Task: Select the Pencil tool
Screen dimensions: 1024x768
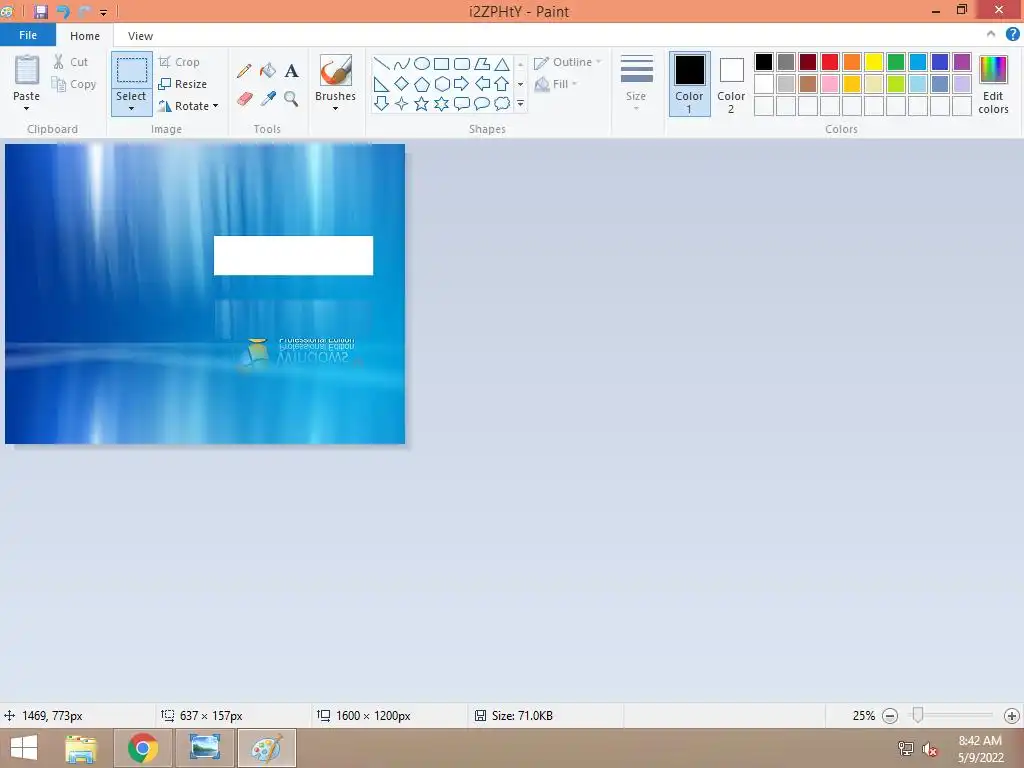Action: coord(244,71)
